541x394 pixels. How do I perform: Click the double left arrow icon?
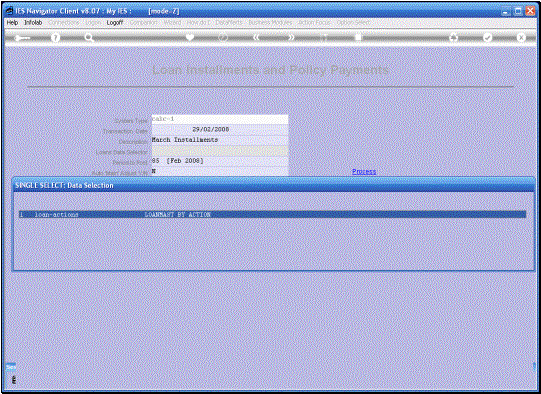coord(257,37)
